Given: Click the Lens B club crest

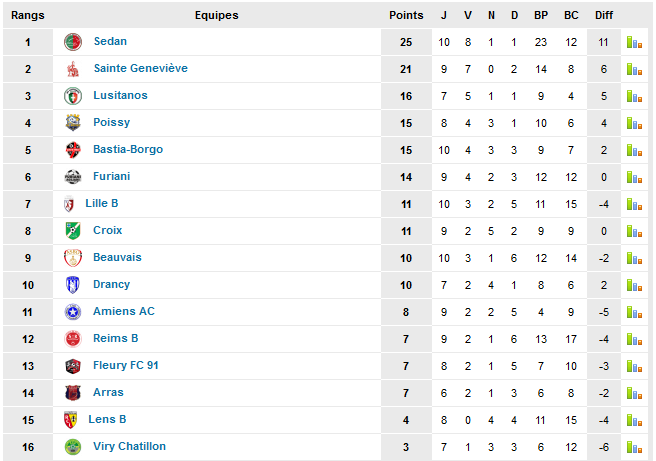Looking at the screenshot, I should point(70,420).
